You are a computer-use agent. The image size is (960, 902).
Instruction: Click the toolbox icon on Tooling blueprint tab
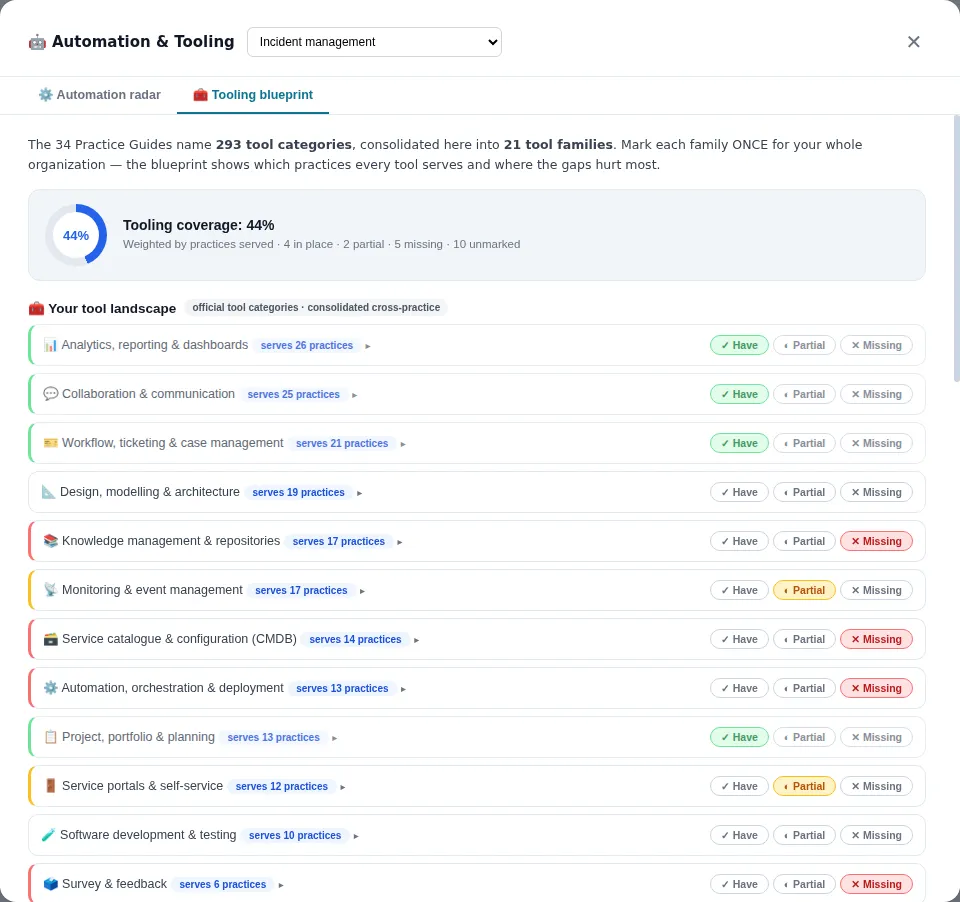[200, 95]
